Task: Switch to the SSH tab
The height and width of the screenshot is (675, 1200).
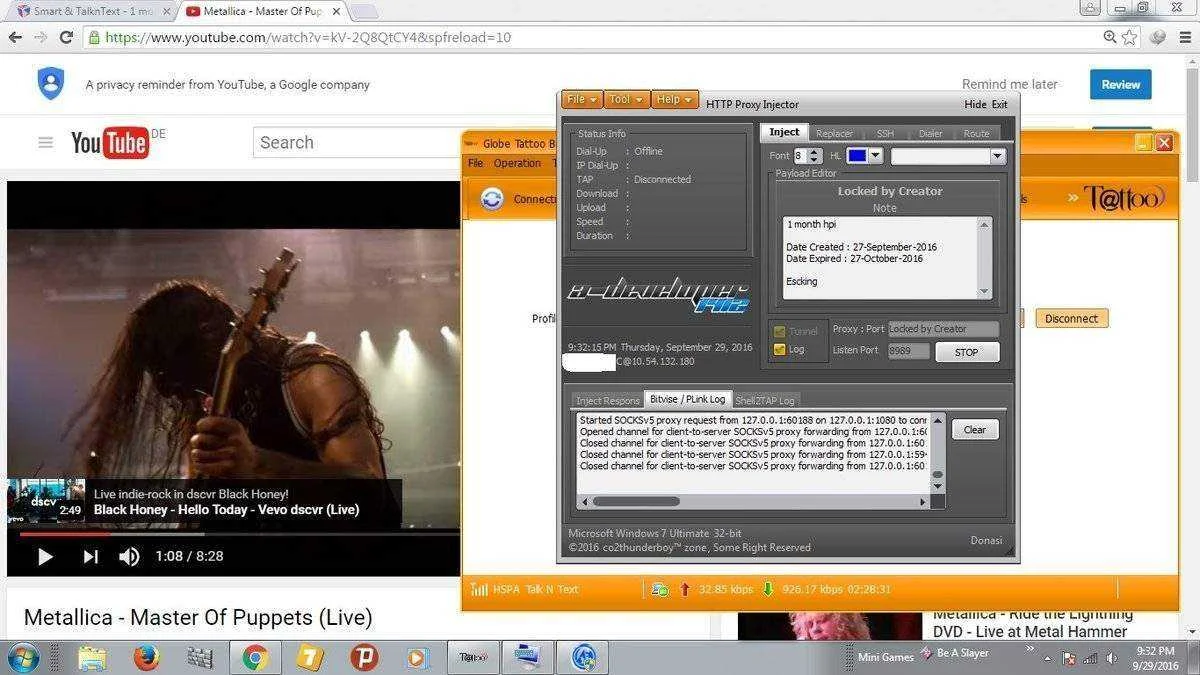Action: 885,133
